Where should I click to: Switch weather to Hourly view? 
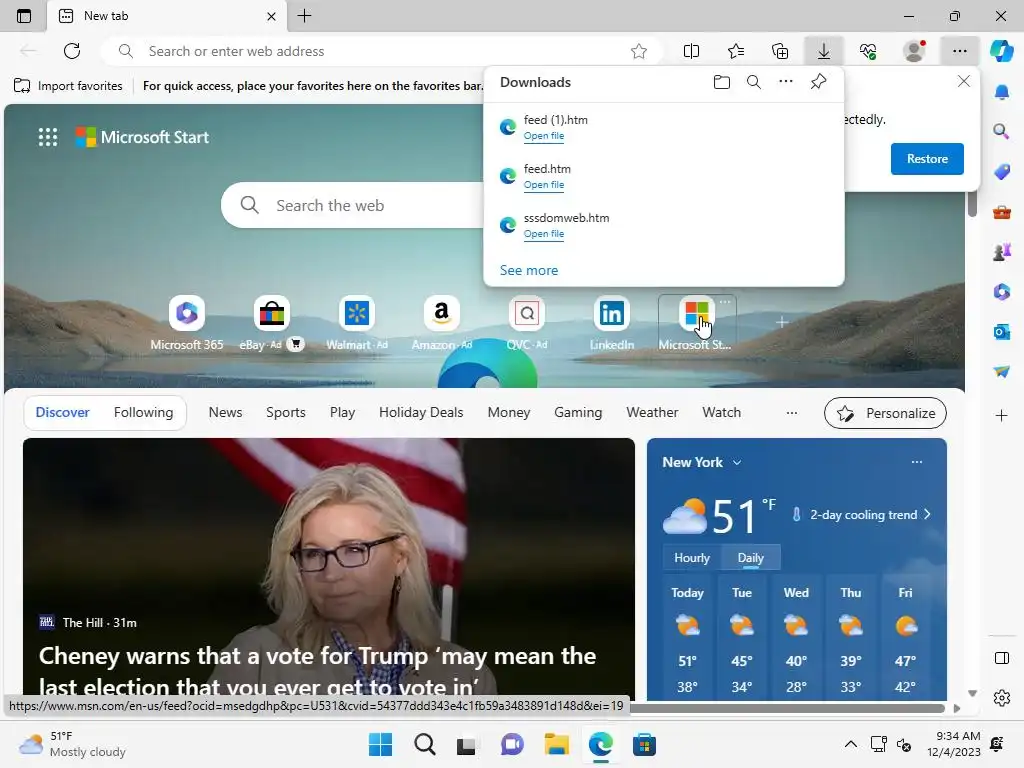pos(692,558)
